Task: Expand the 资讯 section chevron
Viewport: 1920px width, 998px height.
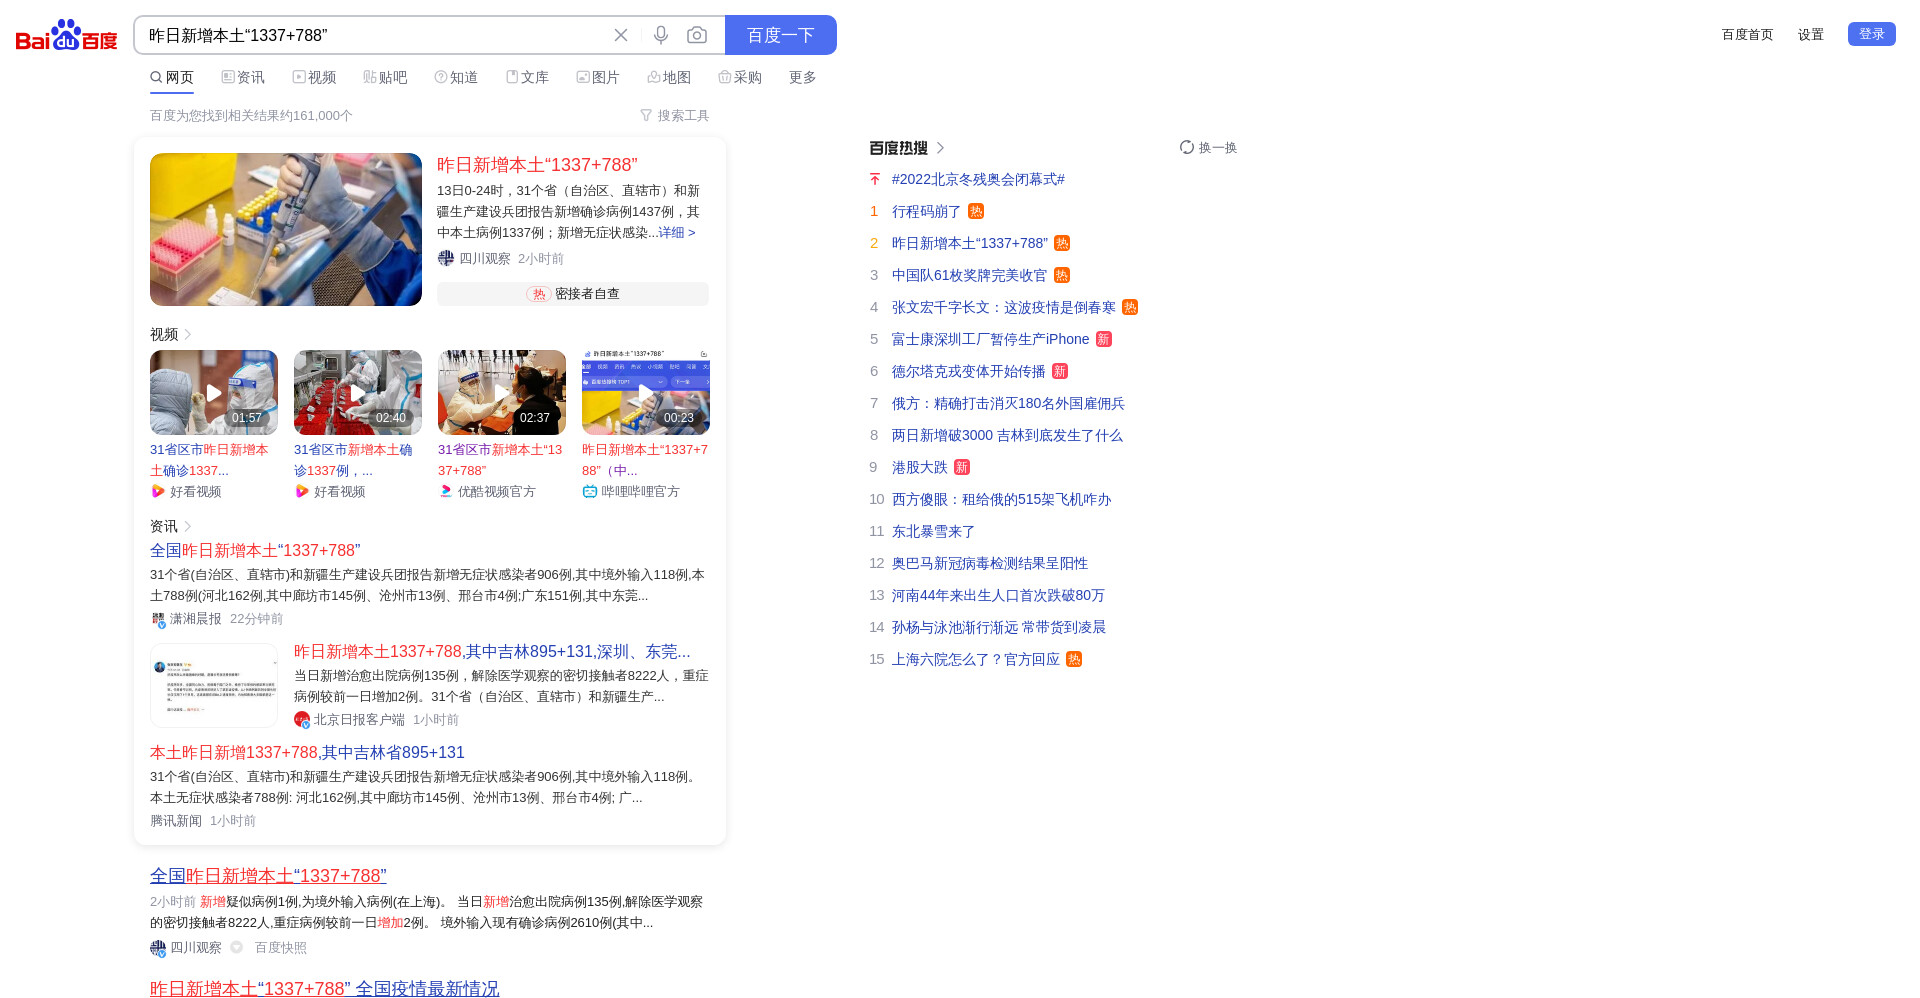Action: [x=188, y=526]
